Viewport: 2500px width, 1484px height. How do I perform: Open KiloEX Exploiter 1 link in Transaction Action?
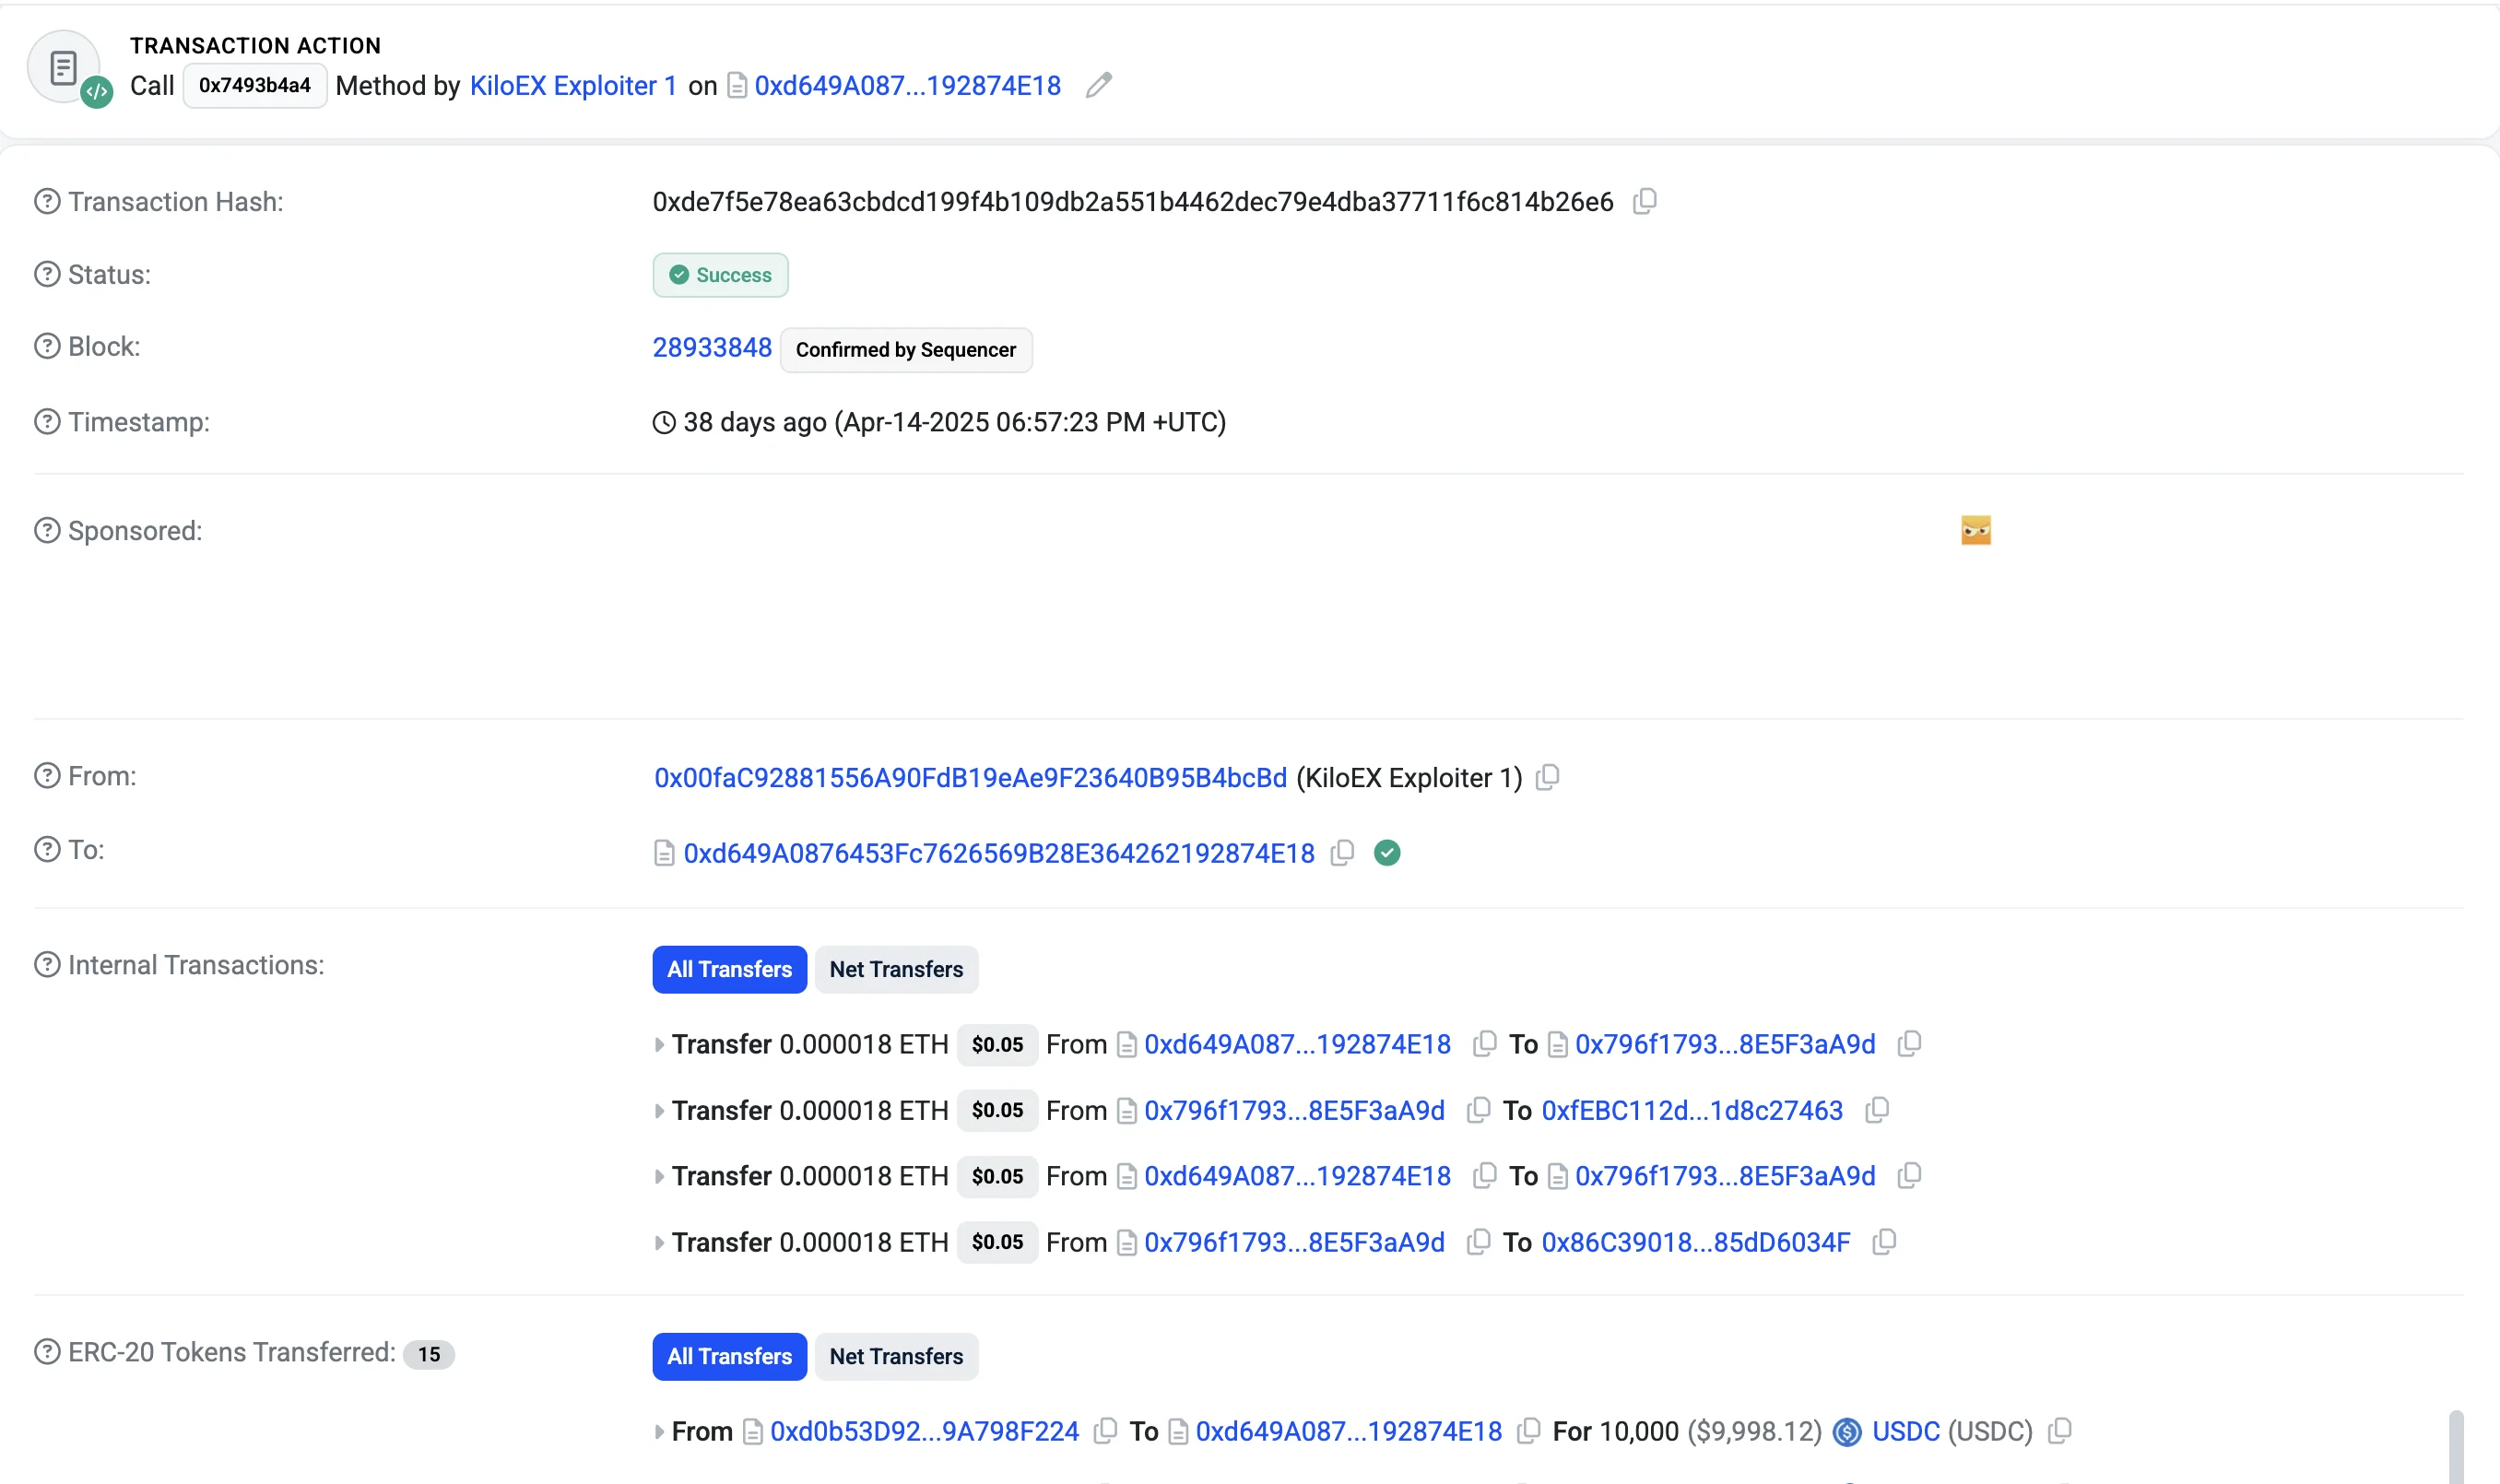coord(573,86)
